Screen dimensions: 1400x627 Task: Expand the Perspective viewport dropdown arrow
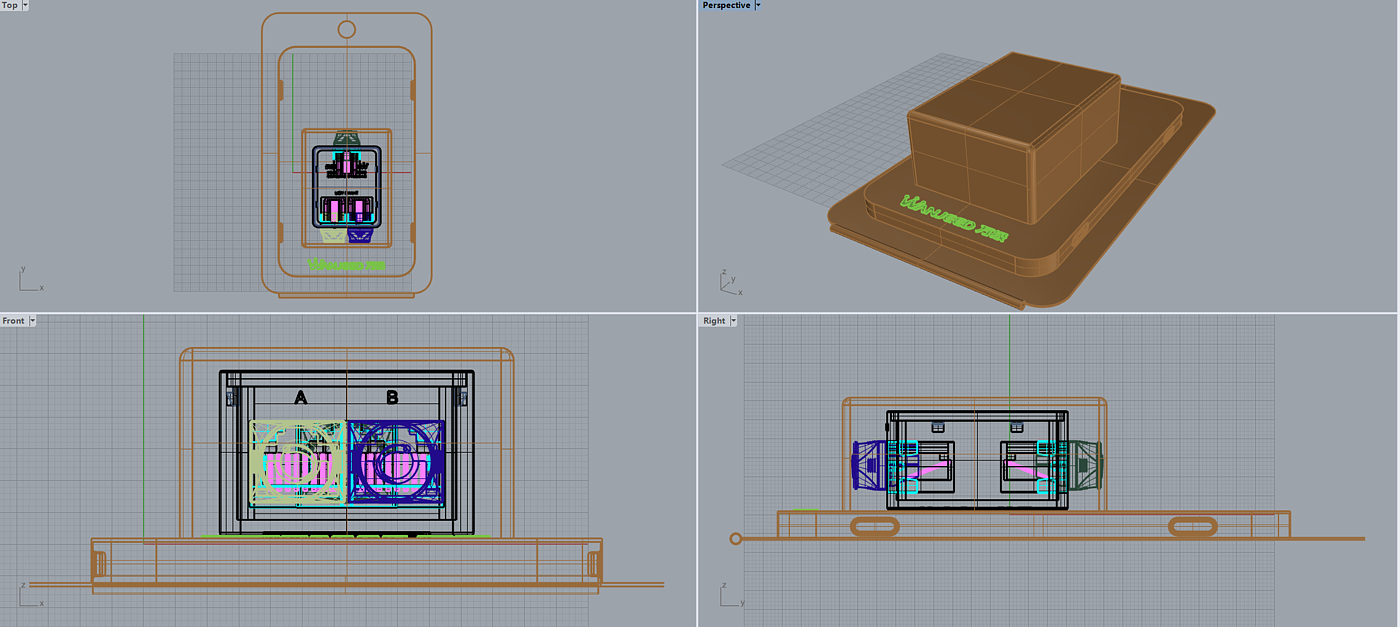coord(757,6)
